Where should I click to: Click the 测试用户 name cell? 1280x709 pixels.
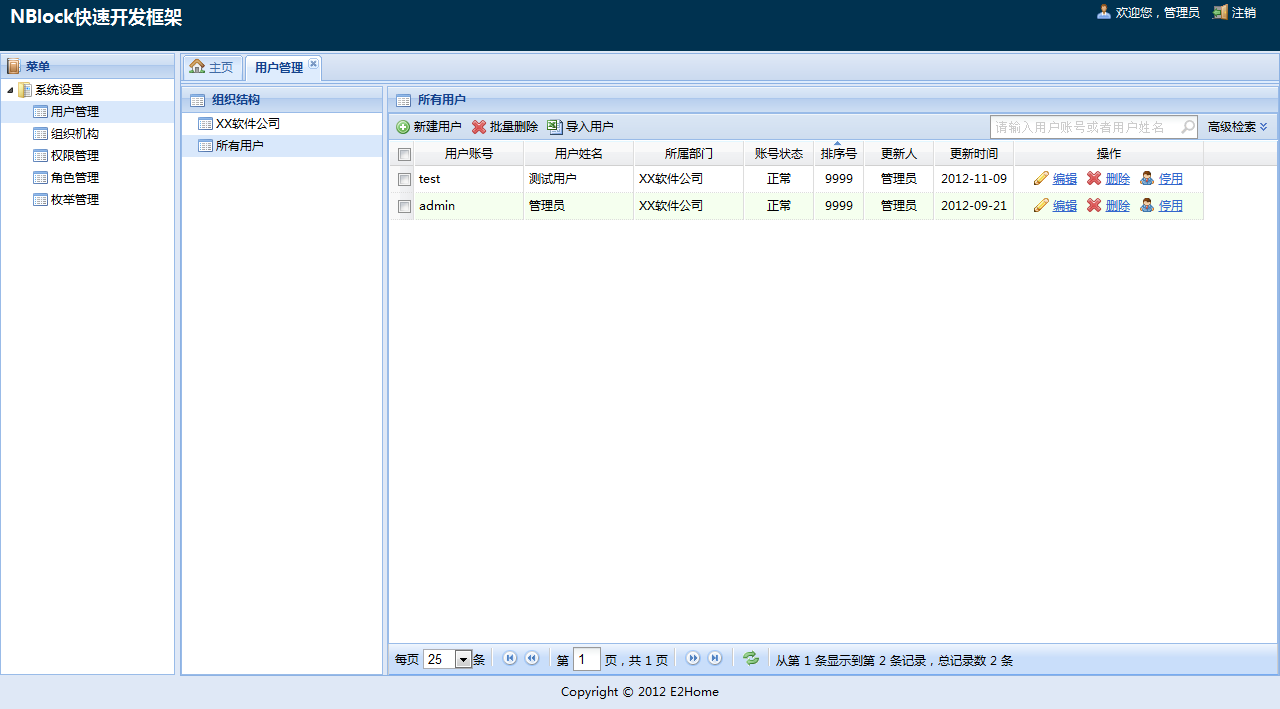click(579, 179)
